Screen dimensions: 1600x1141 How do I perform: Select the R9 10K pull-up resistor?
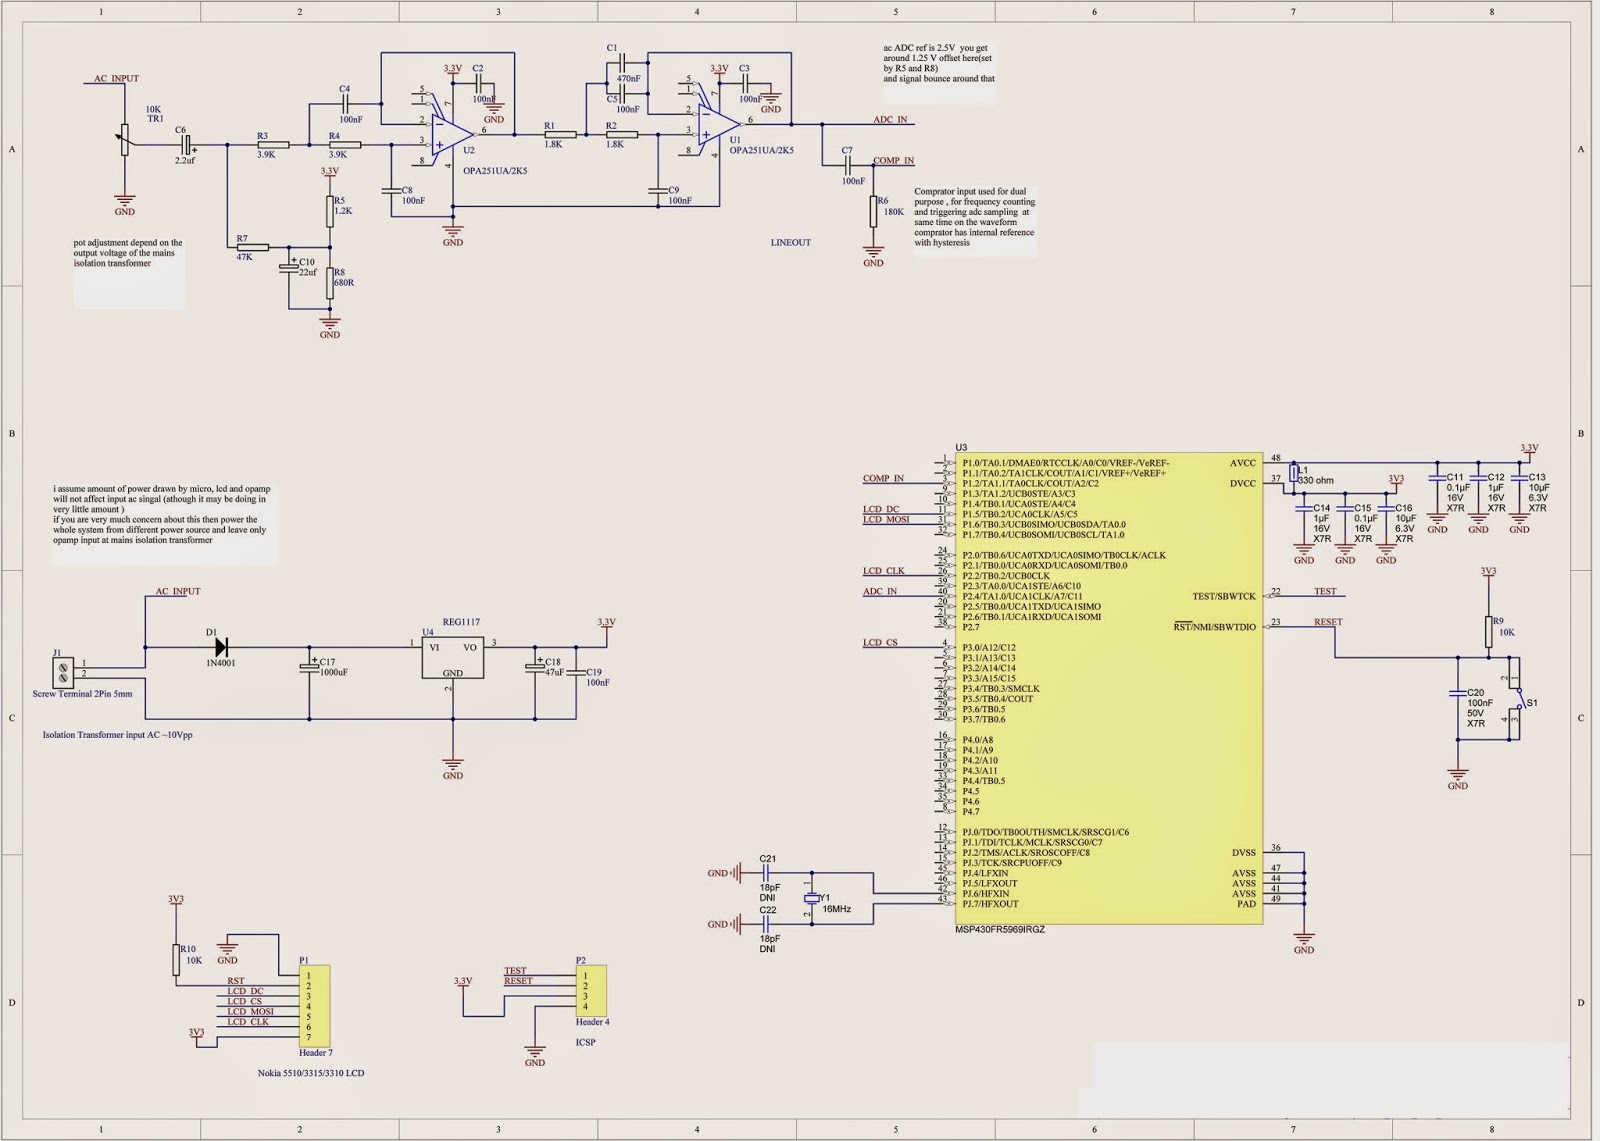click(1488, 631)
